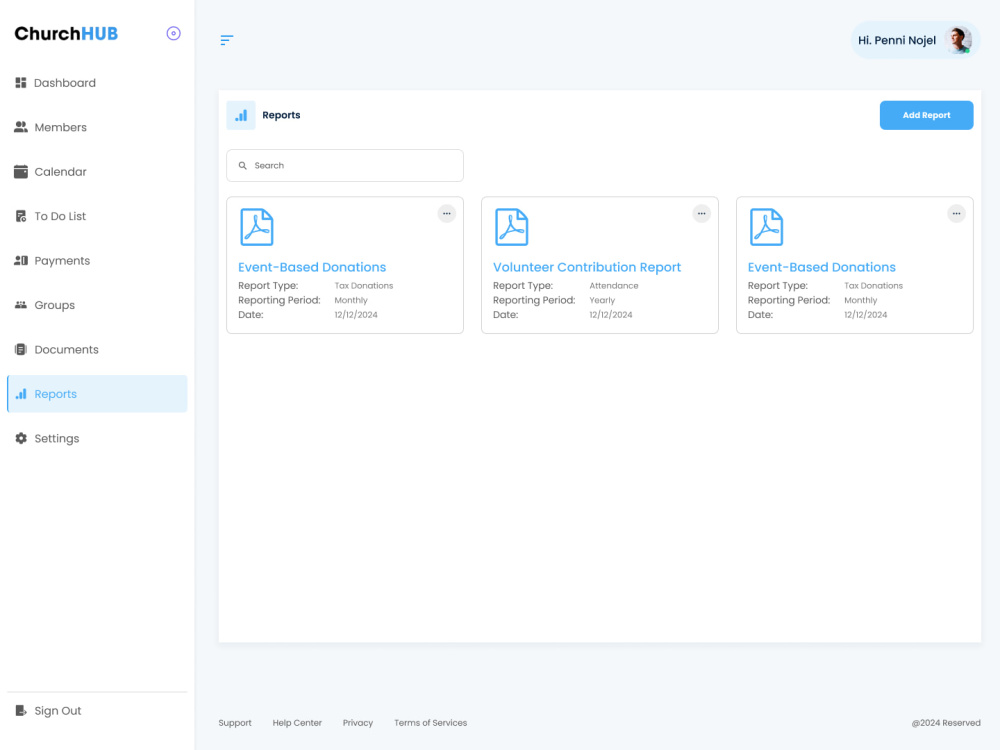Open the Support footer link
Viewport: 1000px width, 750px height.
pyautogui.click(x=235, y=723)
